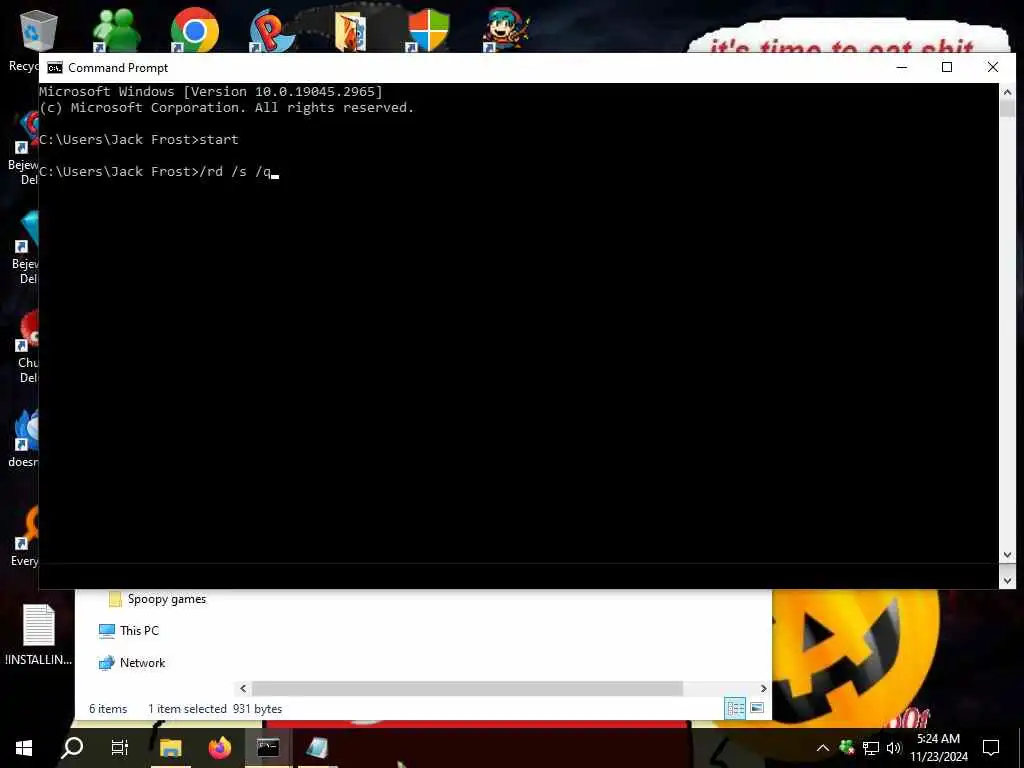Click the 'C:\Users\Jack Frost>start' line
This screenshot has height=768, width=1024.
pos(138,139)
